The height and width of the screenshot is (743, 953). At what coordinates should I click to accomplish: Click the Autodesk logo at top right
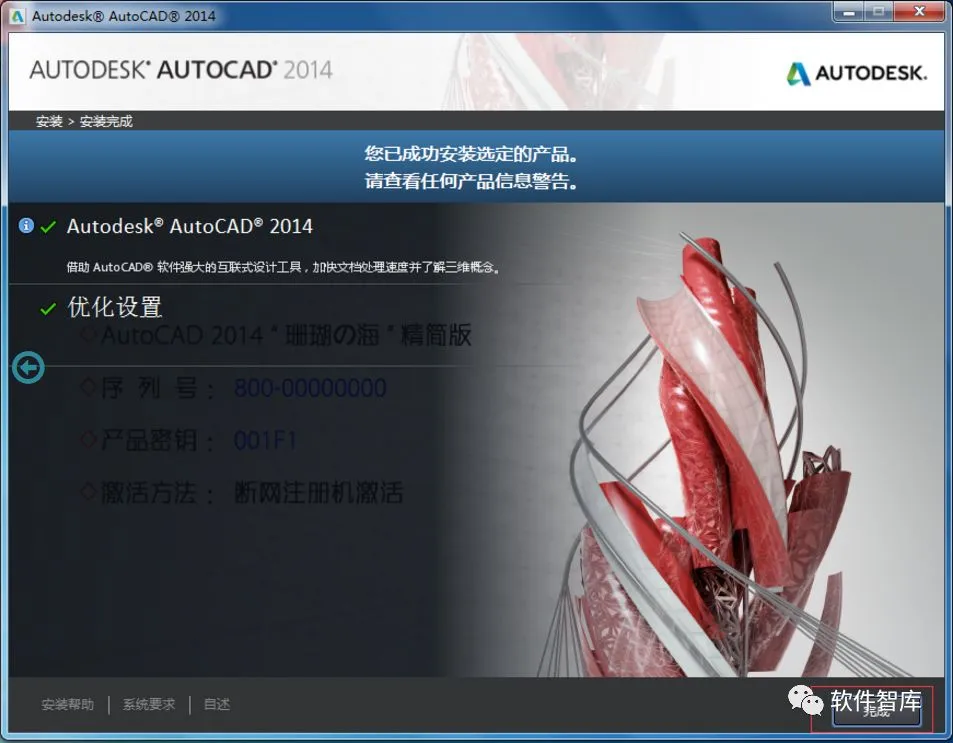857,74
